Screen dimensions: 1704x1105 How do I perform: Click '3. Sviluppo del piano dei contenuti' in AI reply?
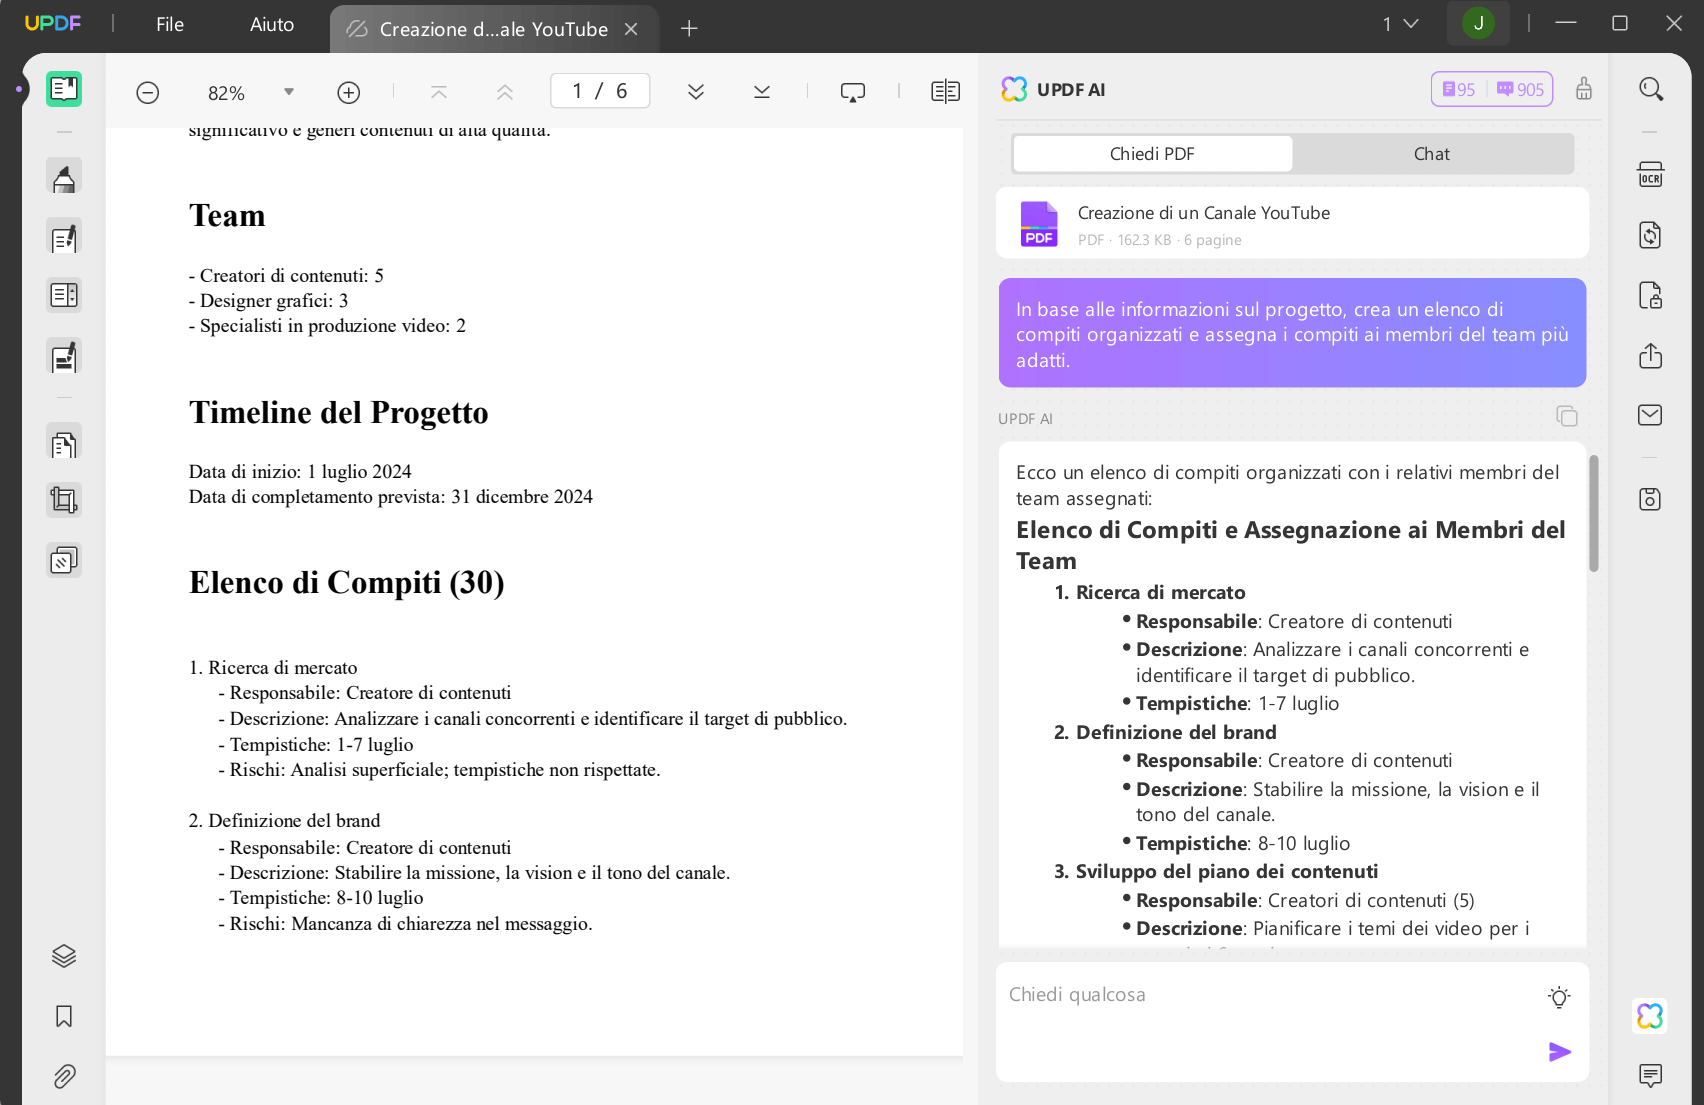tap(1216, 871)
